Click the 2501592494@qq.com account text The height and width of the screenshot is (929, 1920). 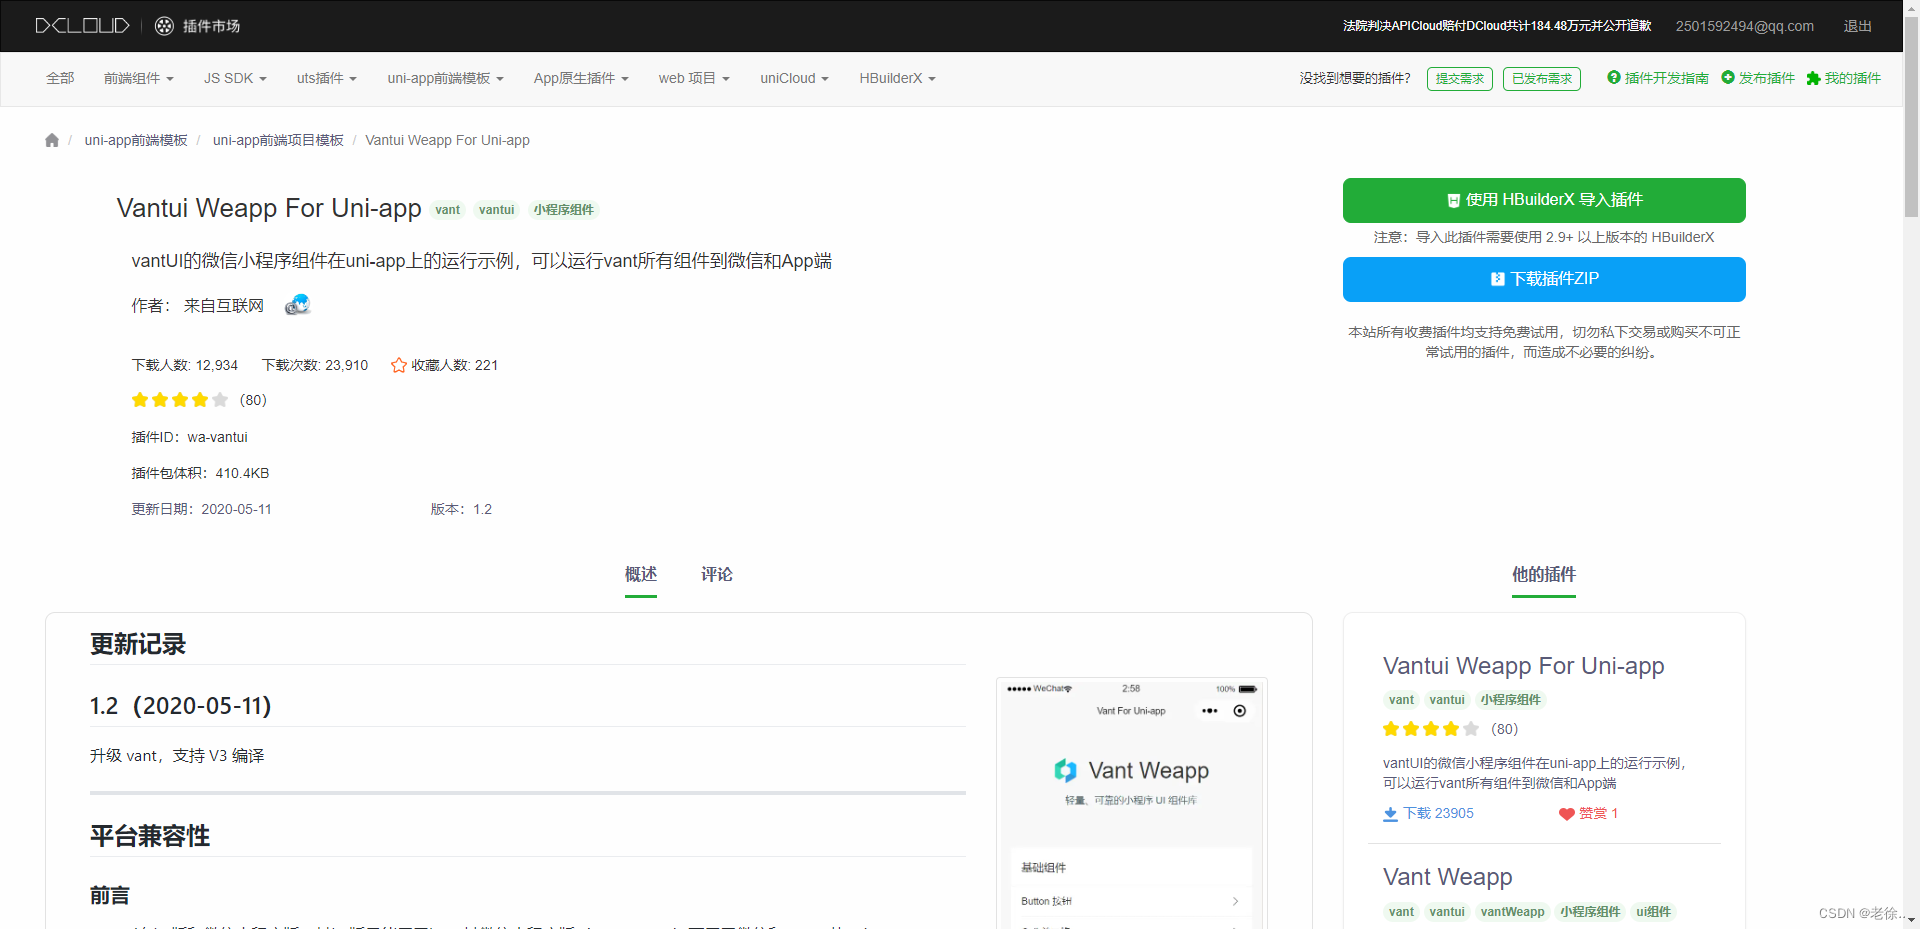click(1744, 26)
